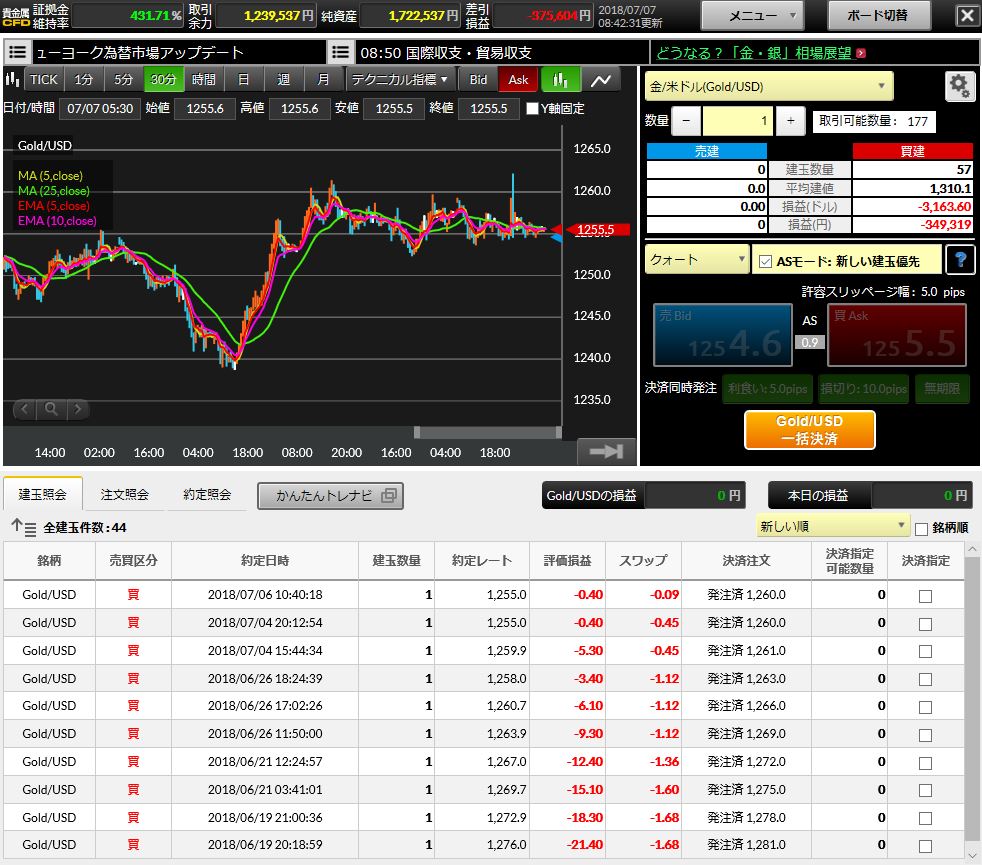This screenshot has width=982, height=865.
Task: Click the chart horizontal scrollbar thumb
Action: click(x=487, y=432)
